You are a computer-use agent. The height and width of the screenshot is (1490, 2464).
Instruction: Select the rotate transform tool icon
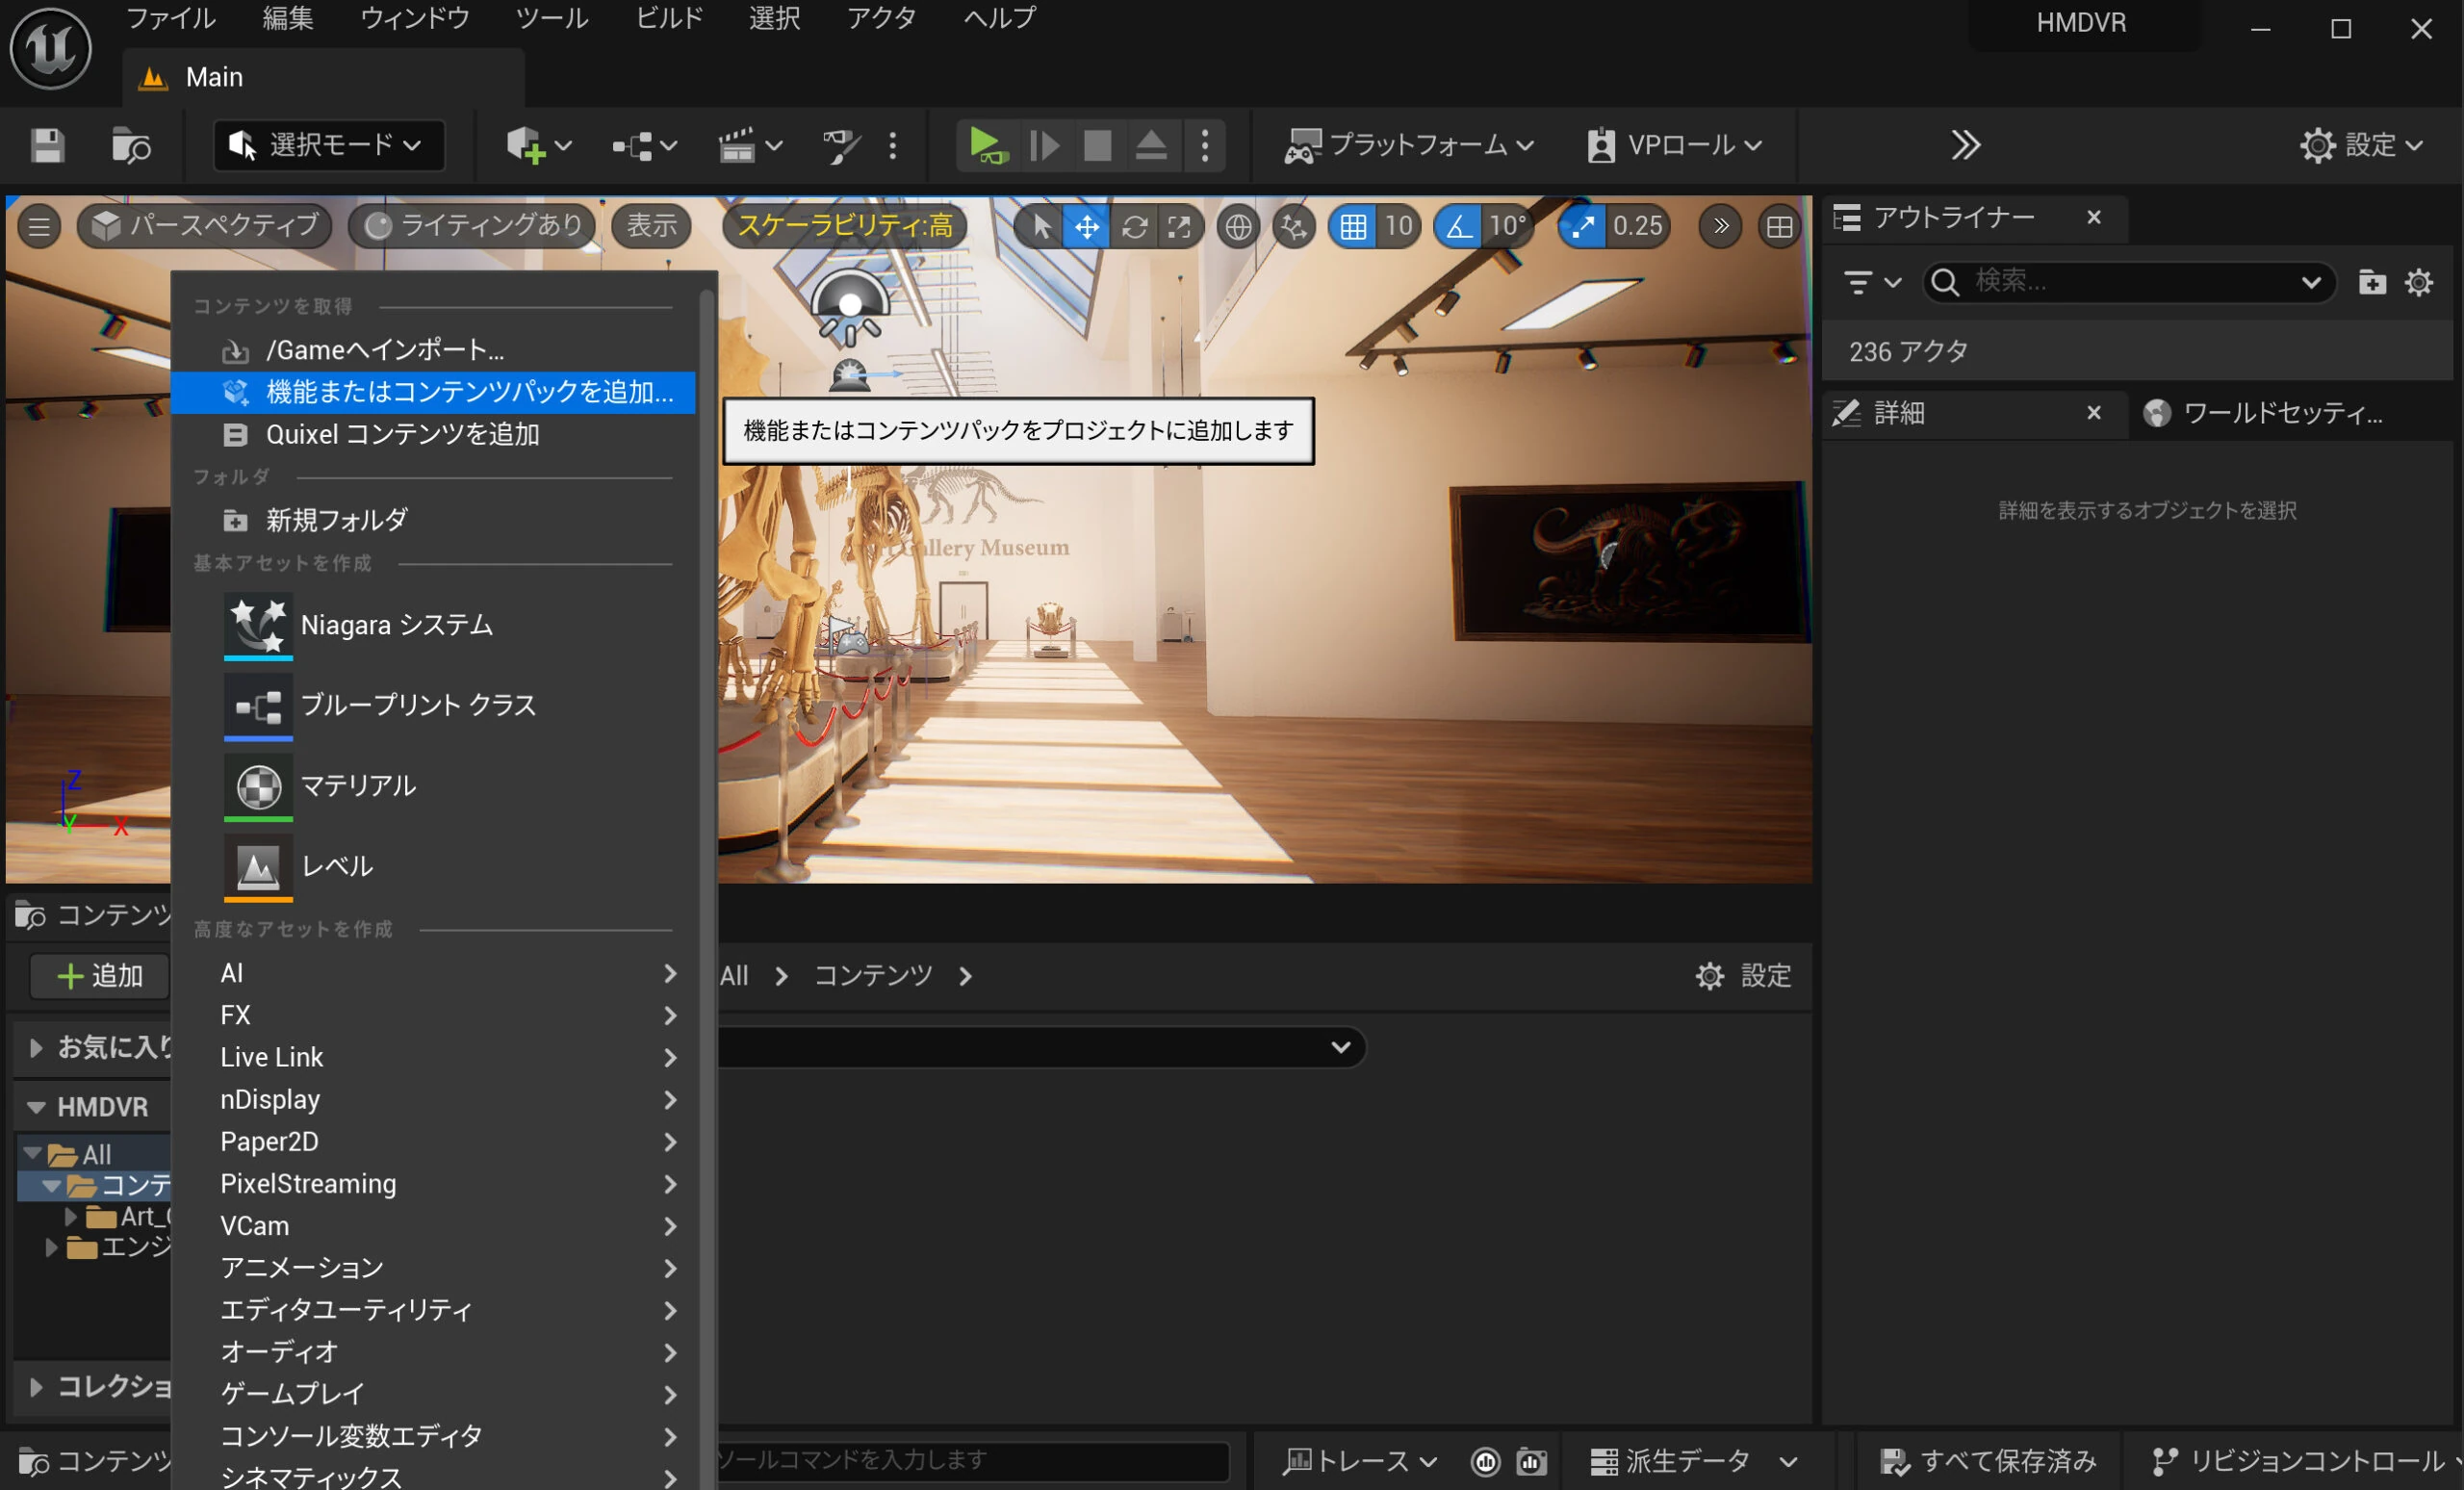pyautogui.click(x=1133, y=227)
